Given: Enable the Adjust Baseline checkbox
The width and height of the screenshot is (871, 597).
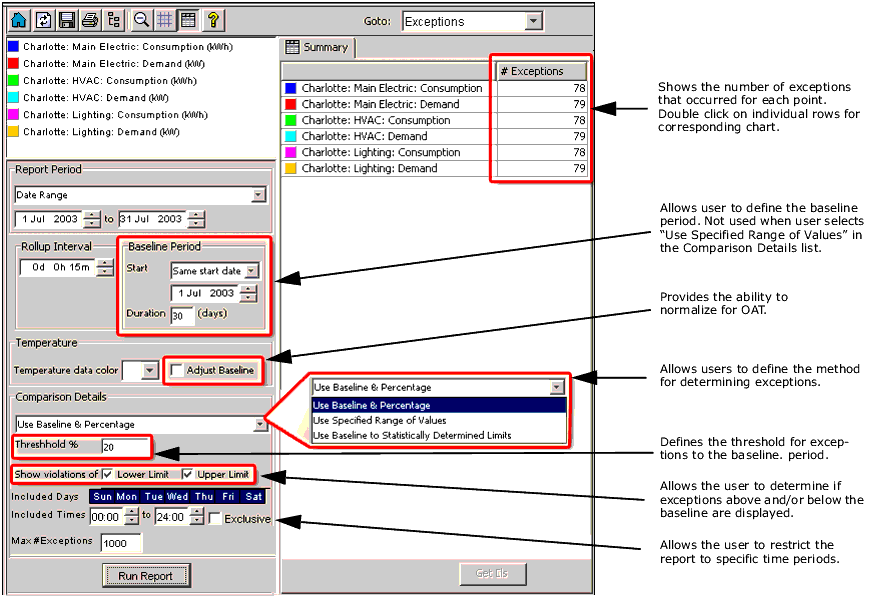Looking at the screenshot, I should tap(177, 371).
